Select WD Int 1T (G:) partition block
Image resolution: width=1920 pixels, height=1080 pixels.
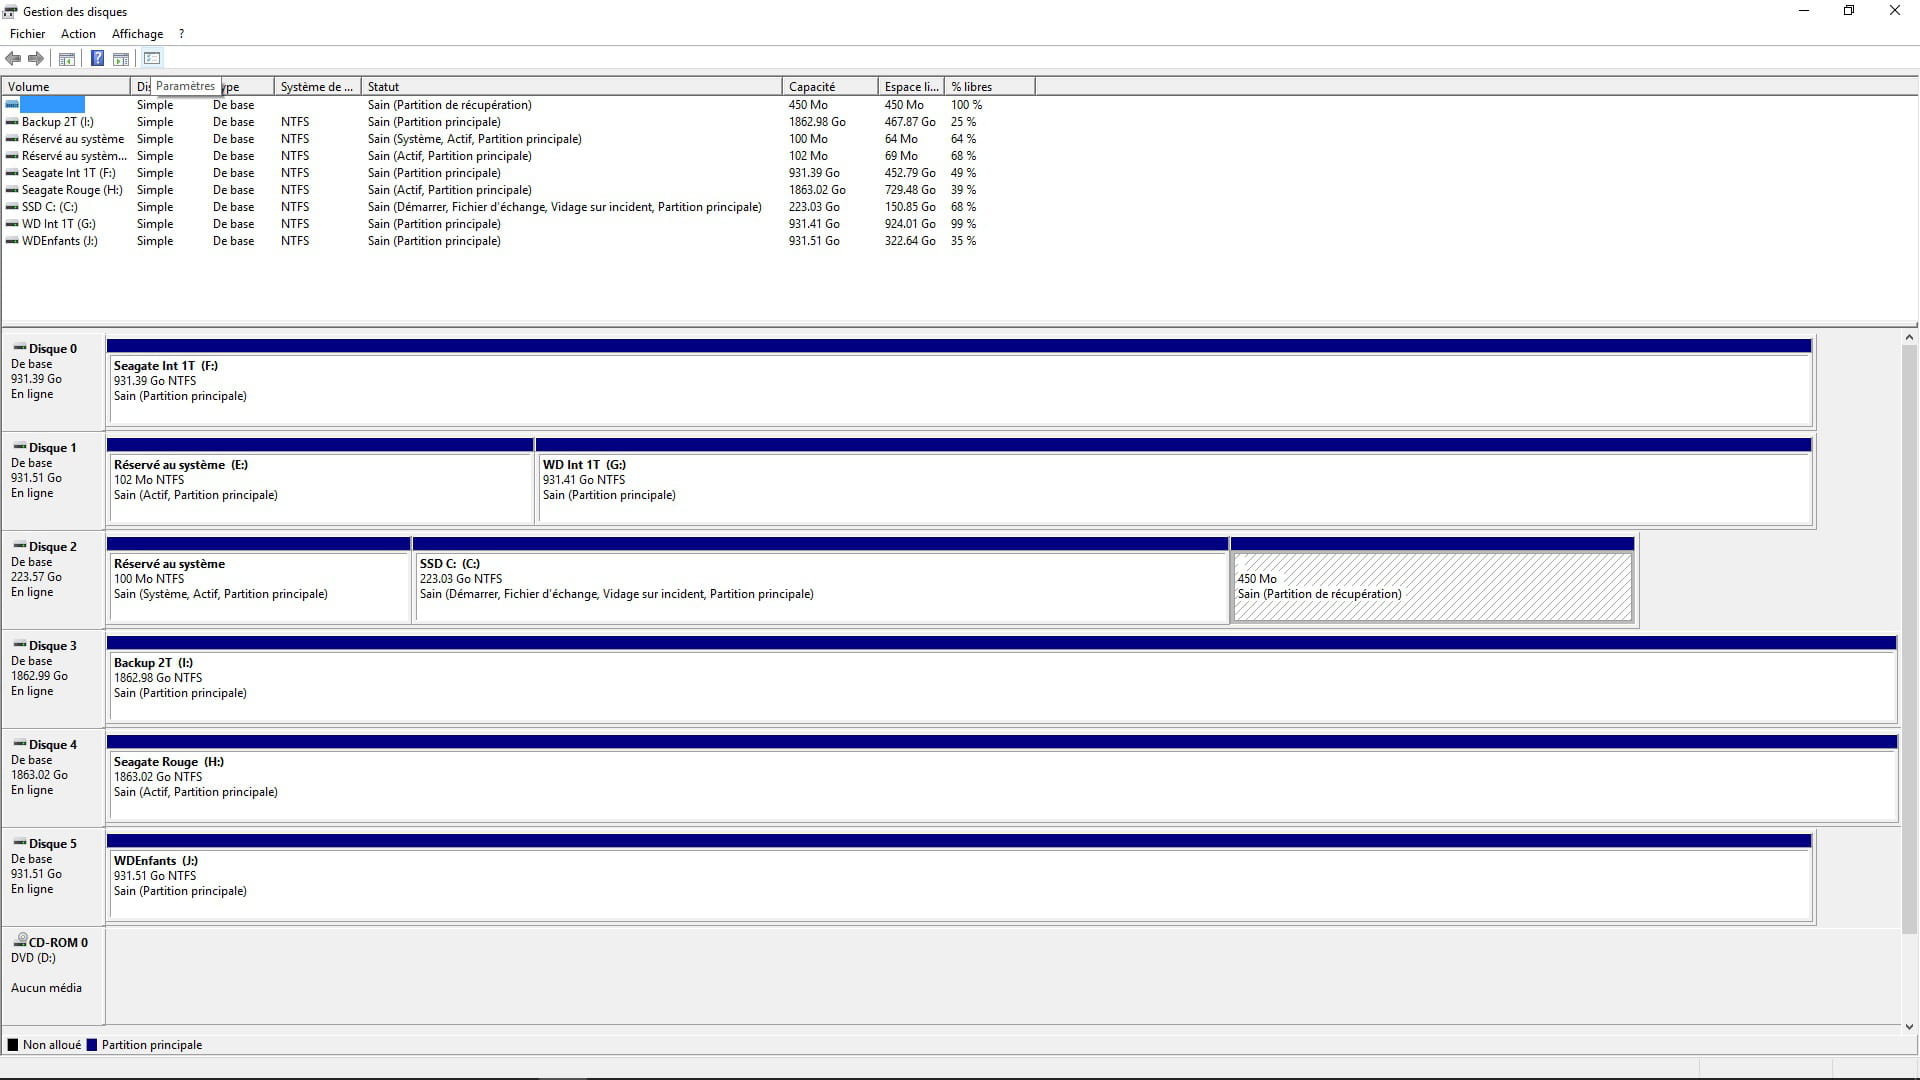(x=1173, y=487)
